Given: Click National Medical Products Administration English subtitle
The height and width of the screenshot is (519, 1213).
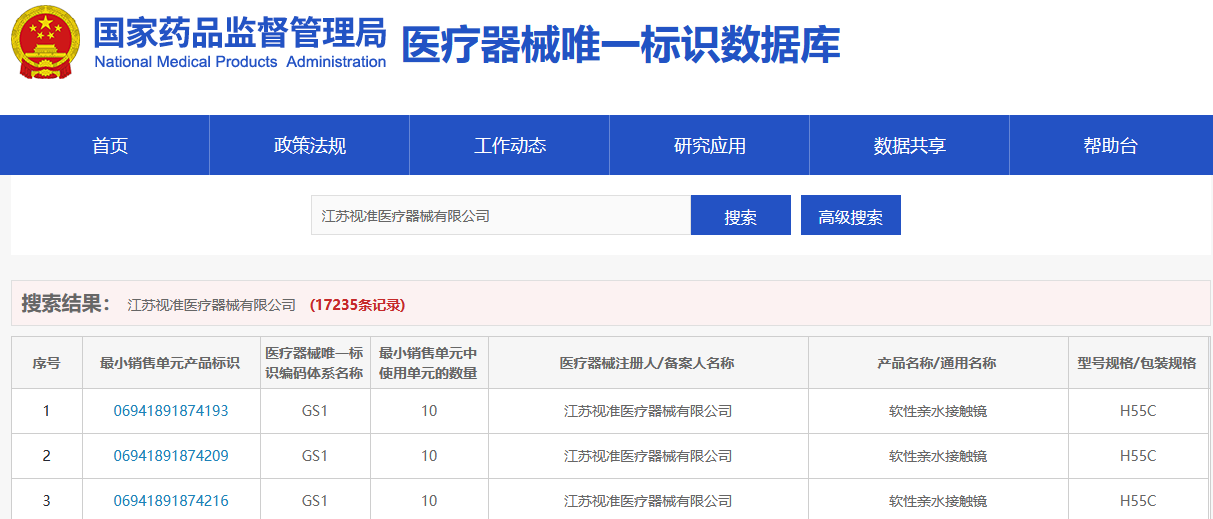Looking at the screenshot, I should click(240, 62).
